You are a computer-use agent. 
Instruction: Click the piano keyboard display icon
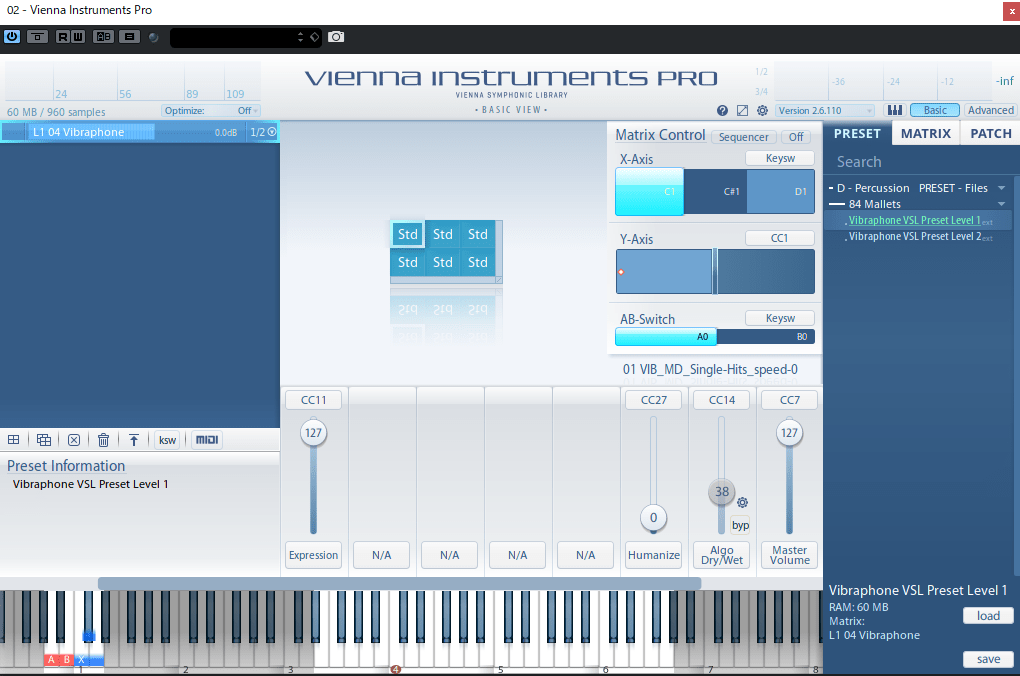pyautogui.click(x=895, y=111)
